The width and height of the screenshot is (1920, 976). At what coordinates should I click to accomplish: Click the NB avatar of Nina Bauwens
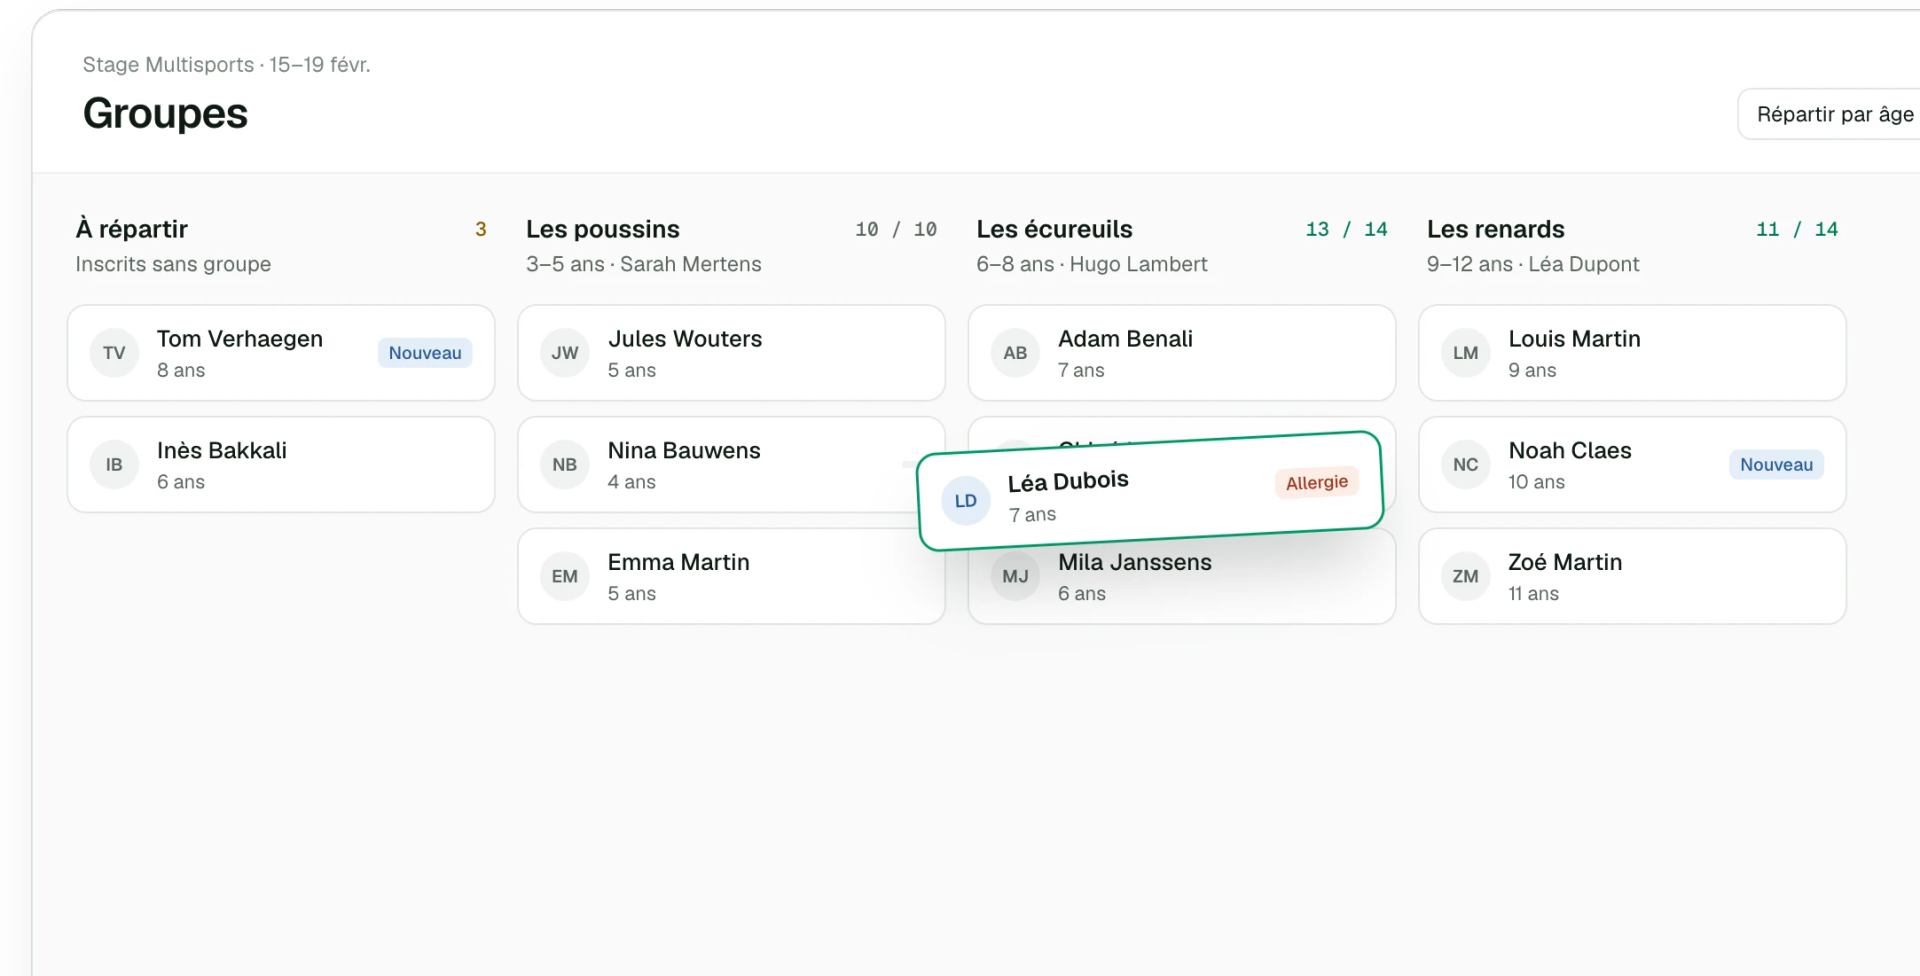[x=565, y=465]
